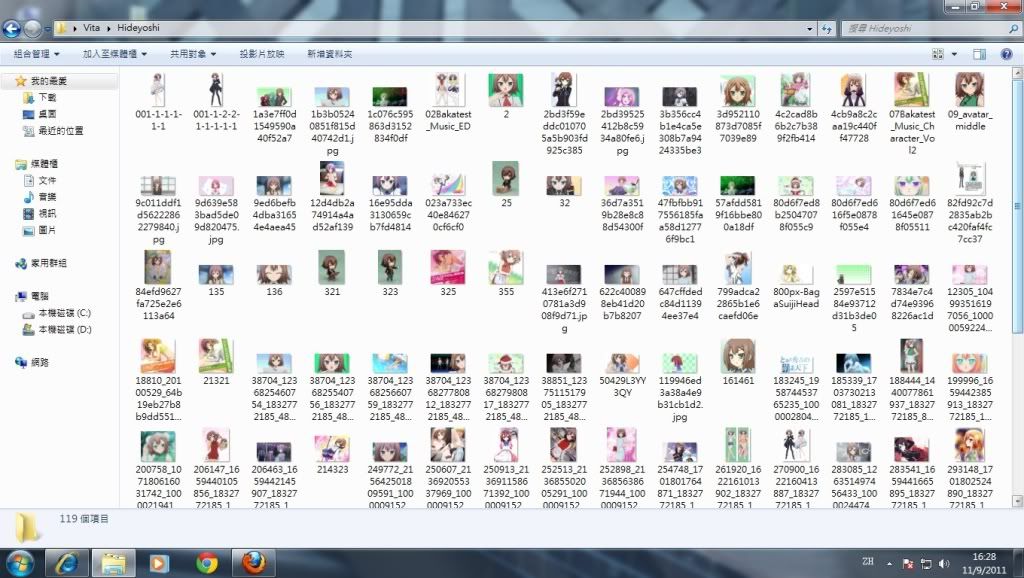Image resolution: width=1024 pixels, height=578 pixels.
Task: Open Explorer help via question mark icon
Action: click(1006, 54)
